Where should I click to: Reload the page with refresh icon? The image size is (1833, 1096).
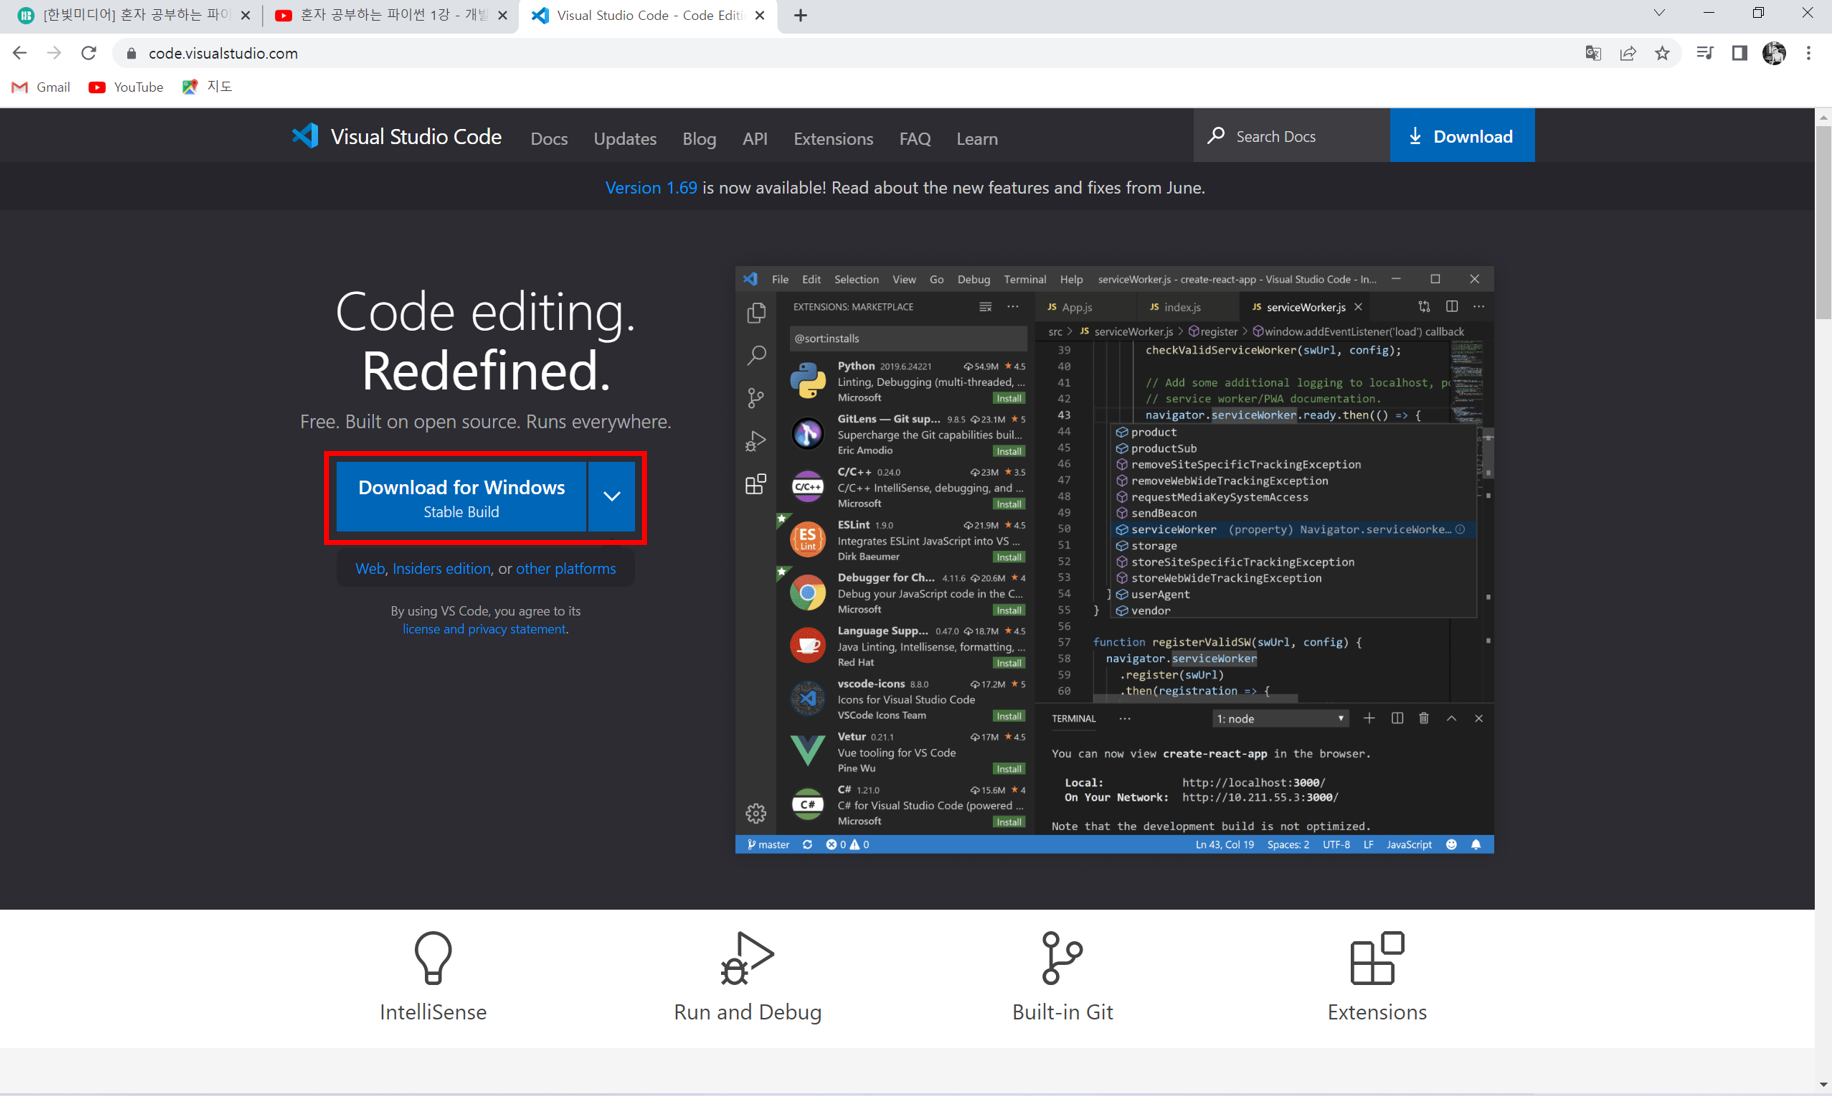pos(89,53)
